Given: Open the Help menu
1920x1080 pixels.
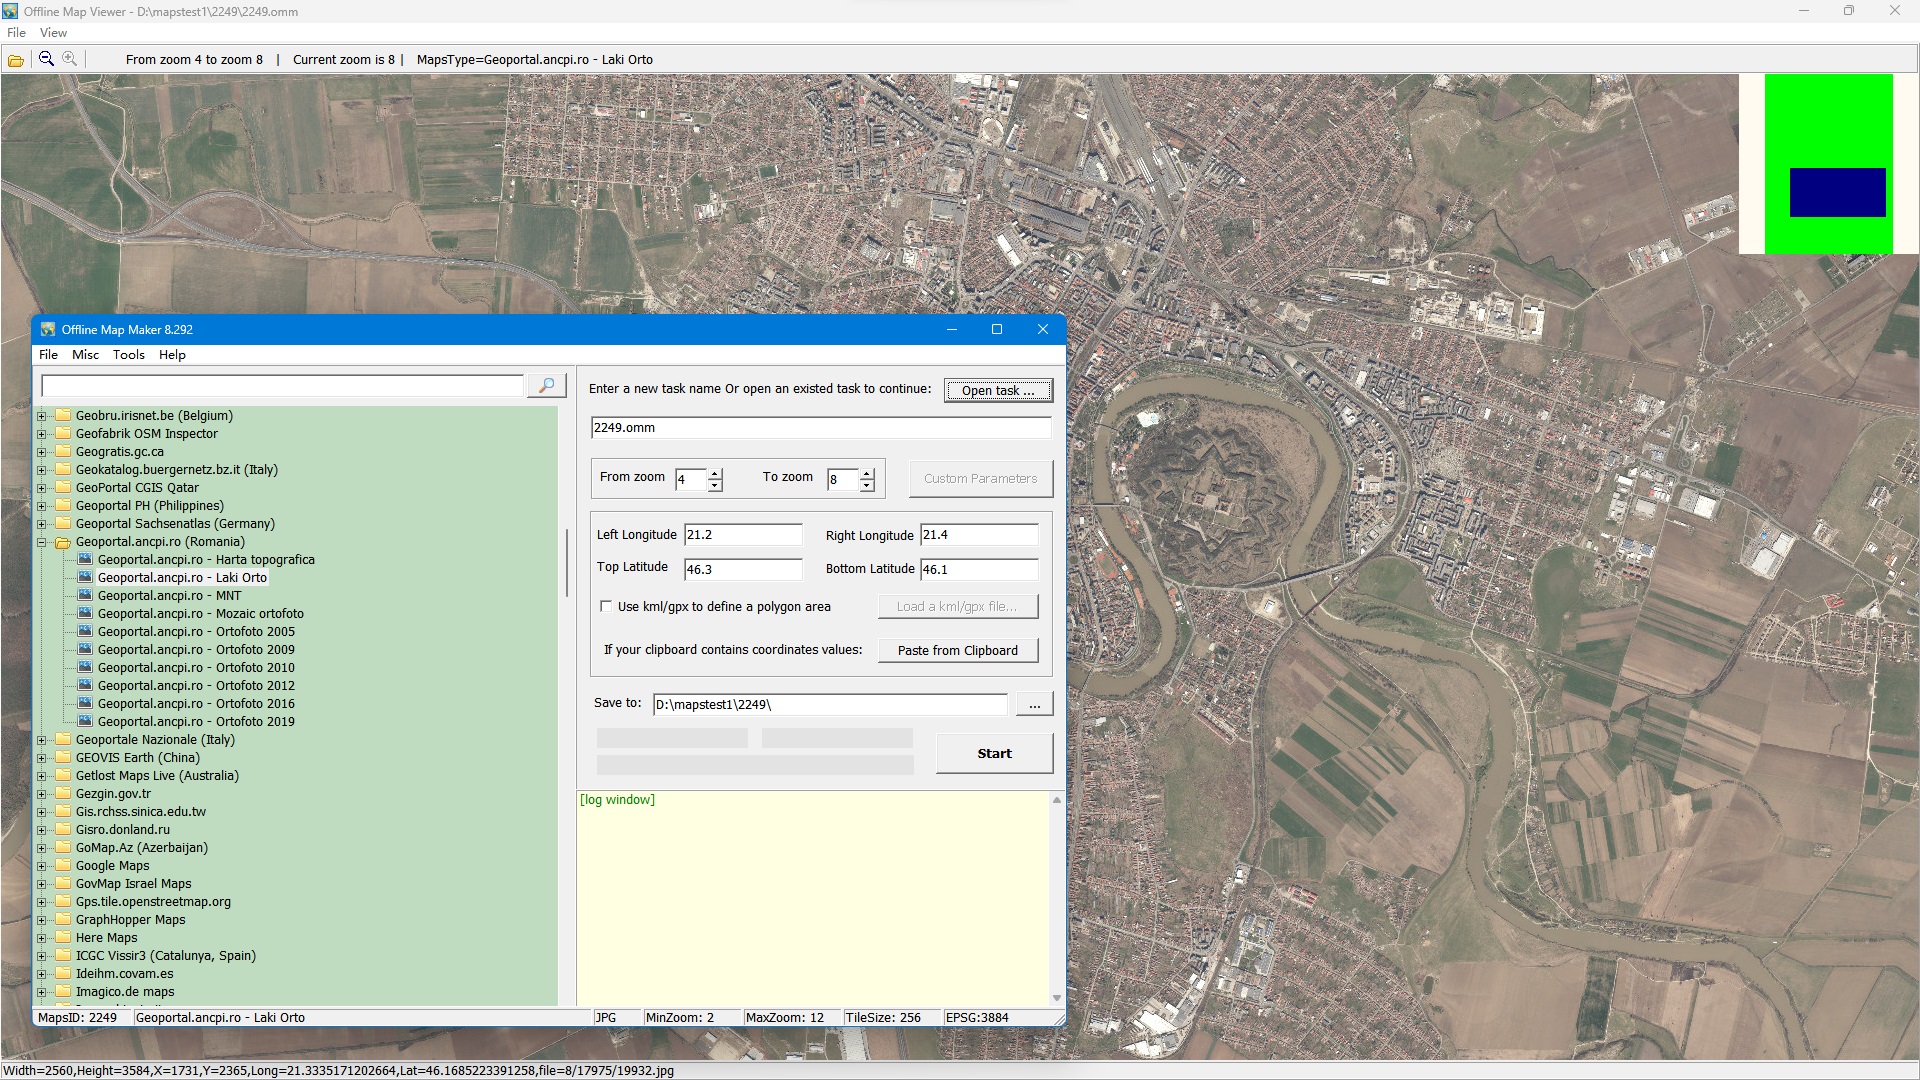Looking at the screenshot, I should pos(172,355).
